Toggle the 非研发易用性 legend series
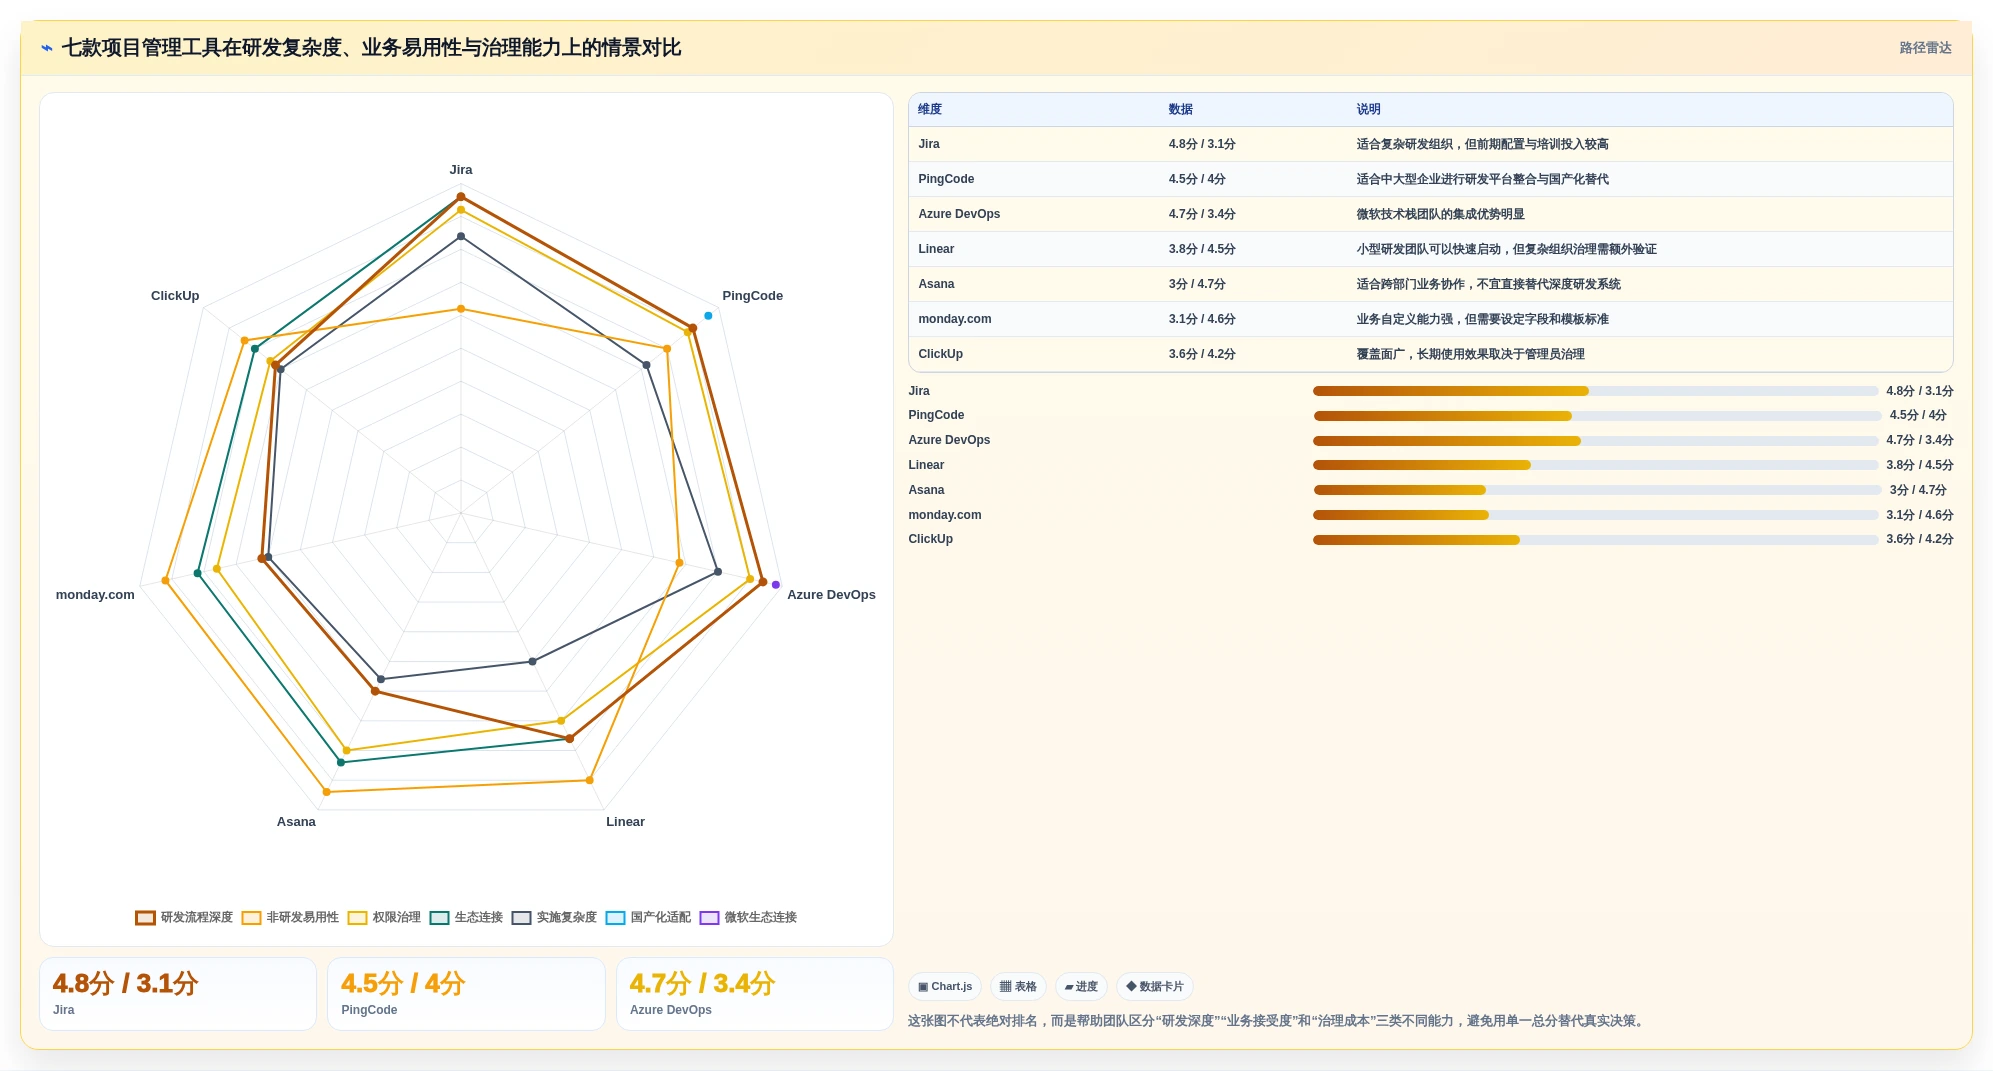 tap(290, 917)
